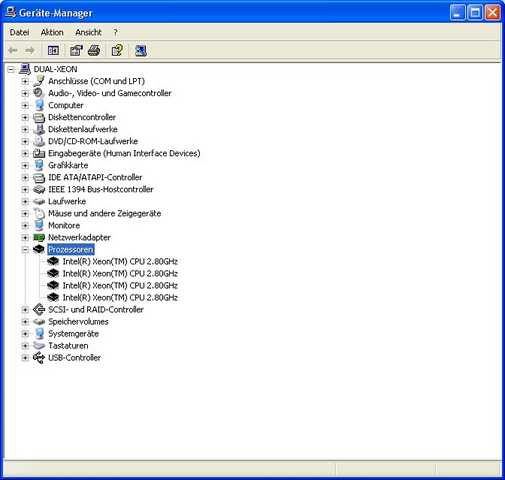This screenshot has height=480, width=505.
Task: Click the Anschlüsse (COM und LPT) icon
Action: [39, 81]
